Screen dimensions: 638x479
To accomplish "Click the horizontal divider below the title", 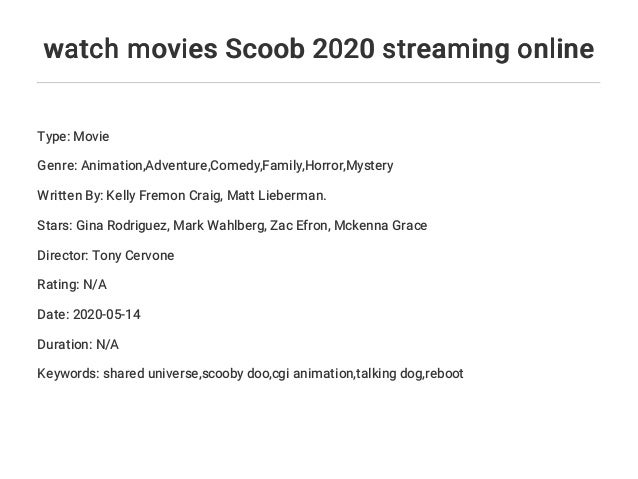I will point(319,83).
